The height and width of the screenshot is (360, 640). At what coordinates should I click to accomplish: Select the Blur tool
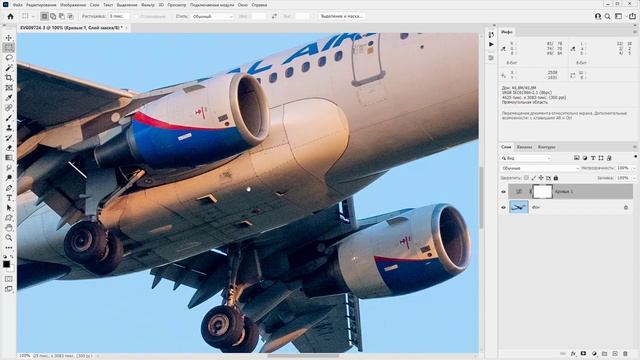(x=9, y=167)
